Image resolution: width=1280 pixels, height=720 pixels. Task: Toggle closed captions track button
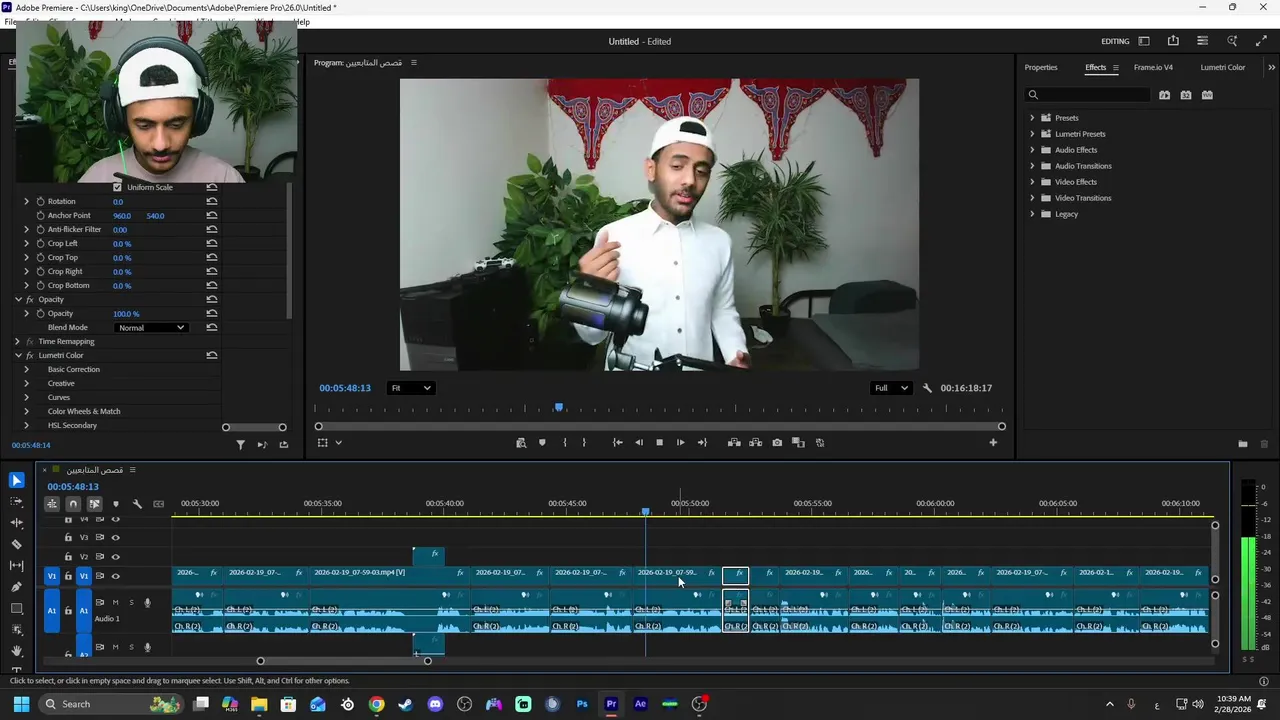click(158, 504)
